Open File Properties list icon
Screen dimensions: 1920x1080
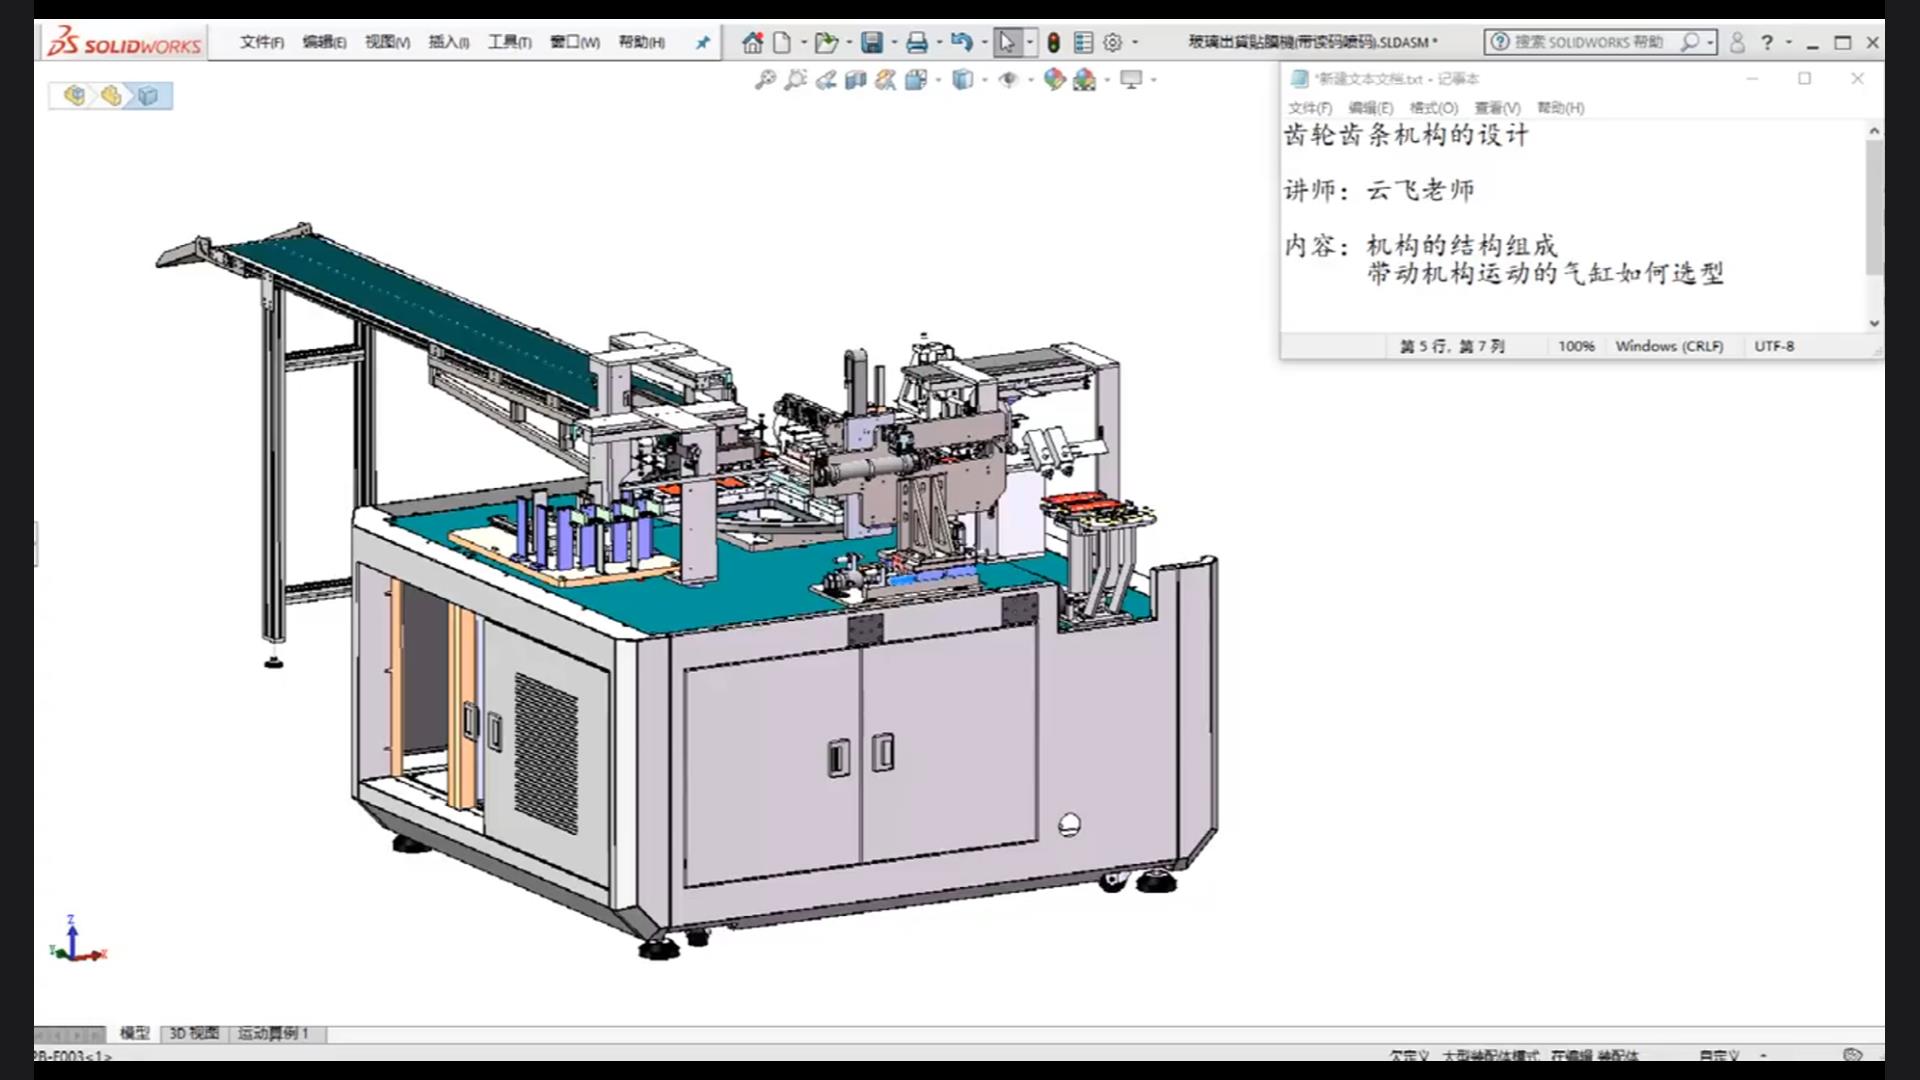(1083, 42)
